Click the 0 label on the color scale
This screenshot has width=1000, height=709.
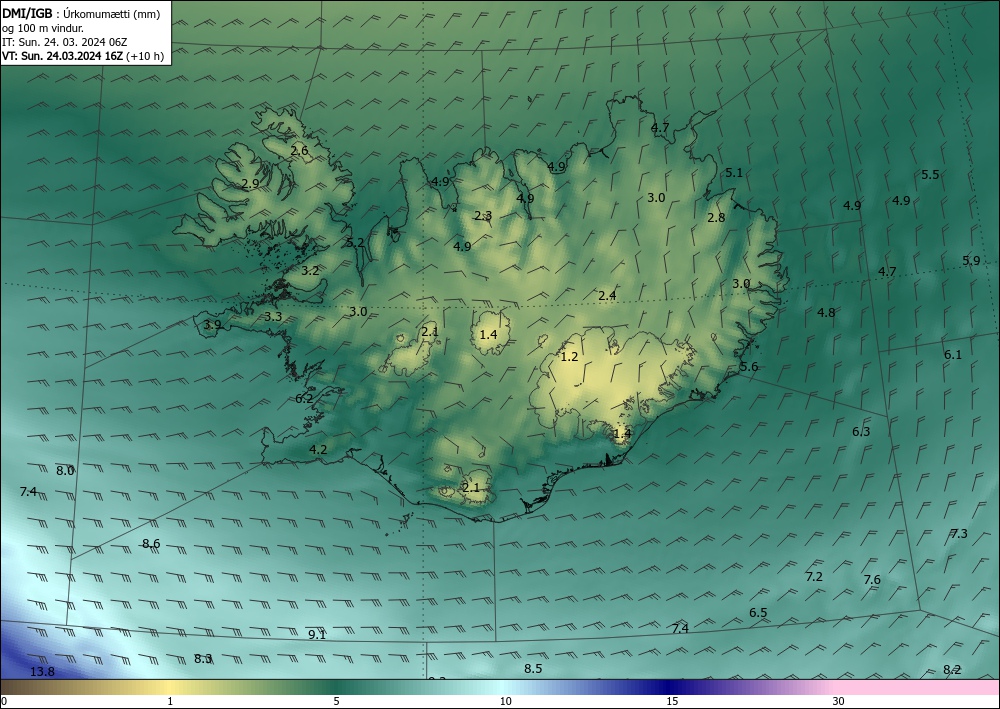(4, 701)
